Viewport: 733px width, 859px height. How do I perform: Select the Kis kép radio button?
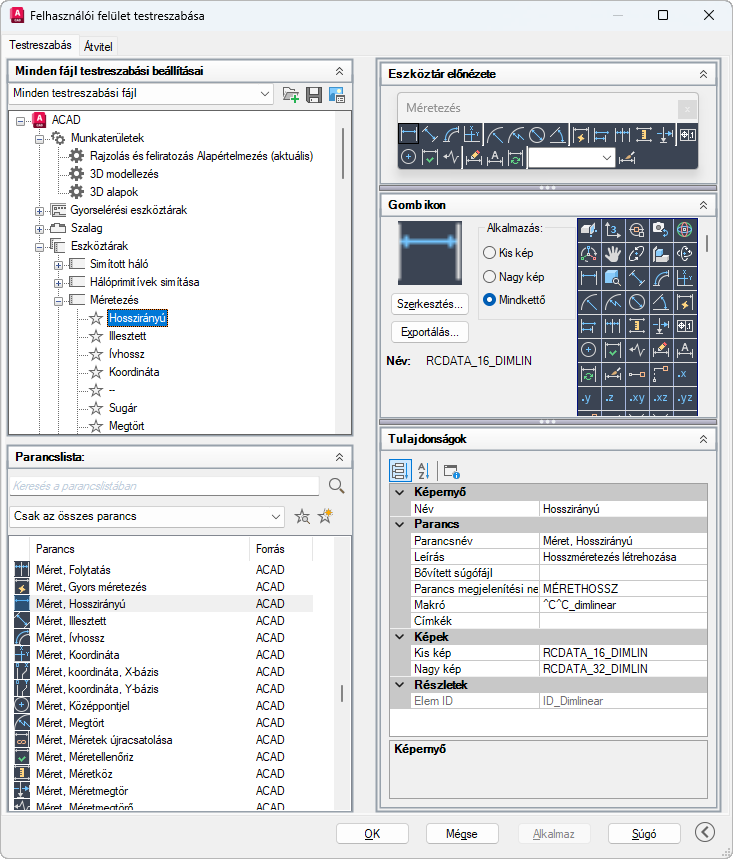(489, 253)
